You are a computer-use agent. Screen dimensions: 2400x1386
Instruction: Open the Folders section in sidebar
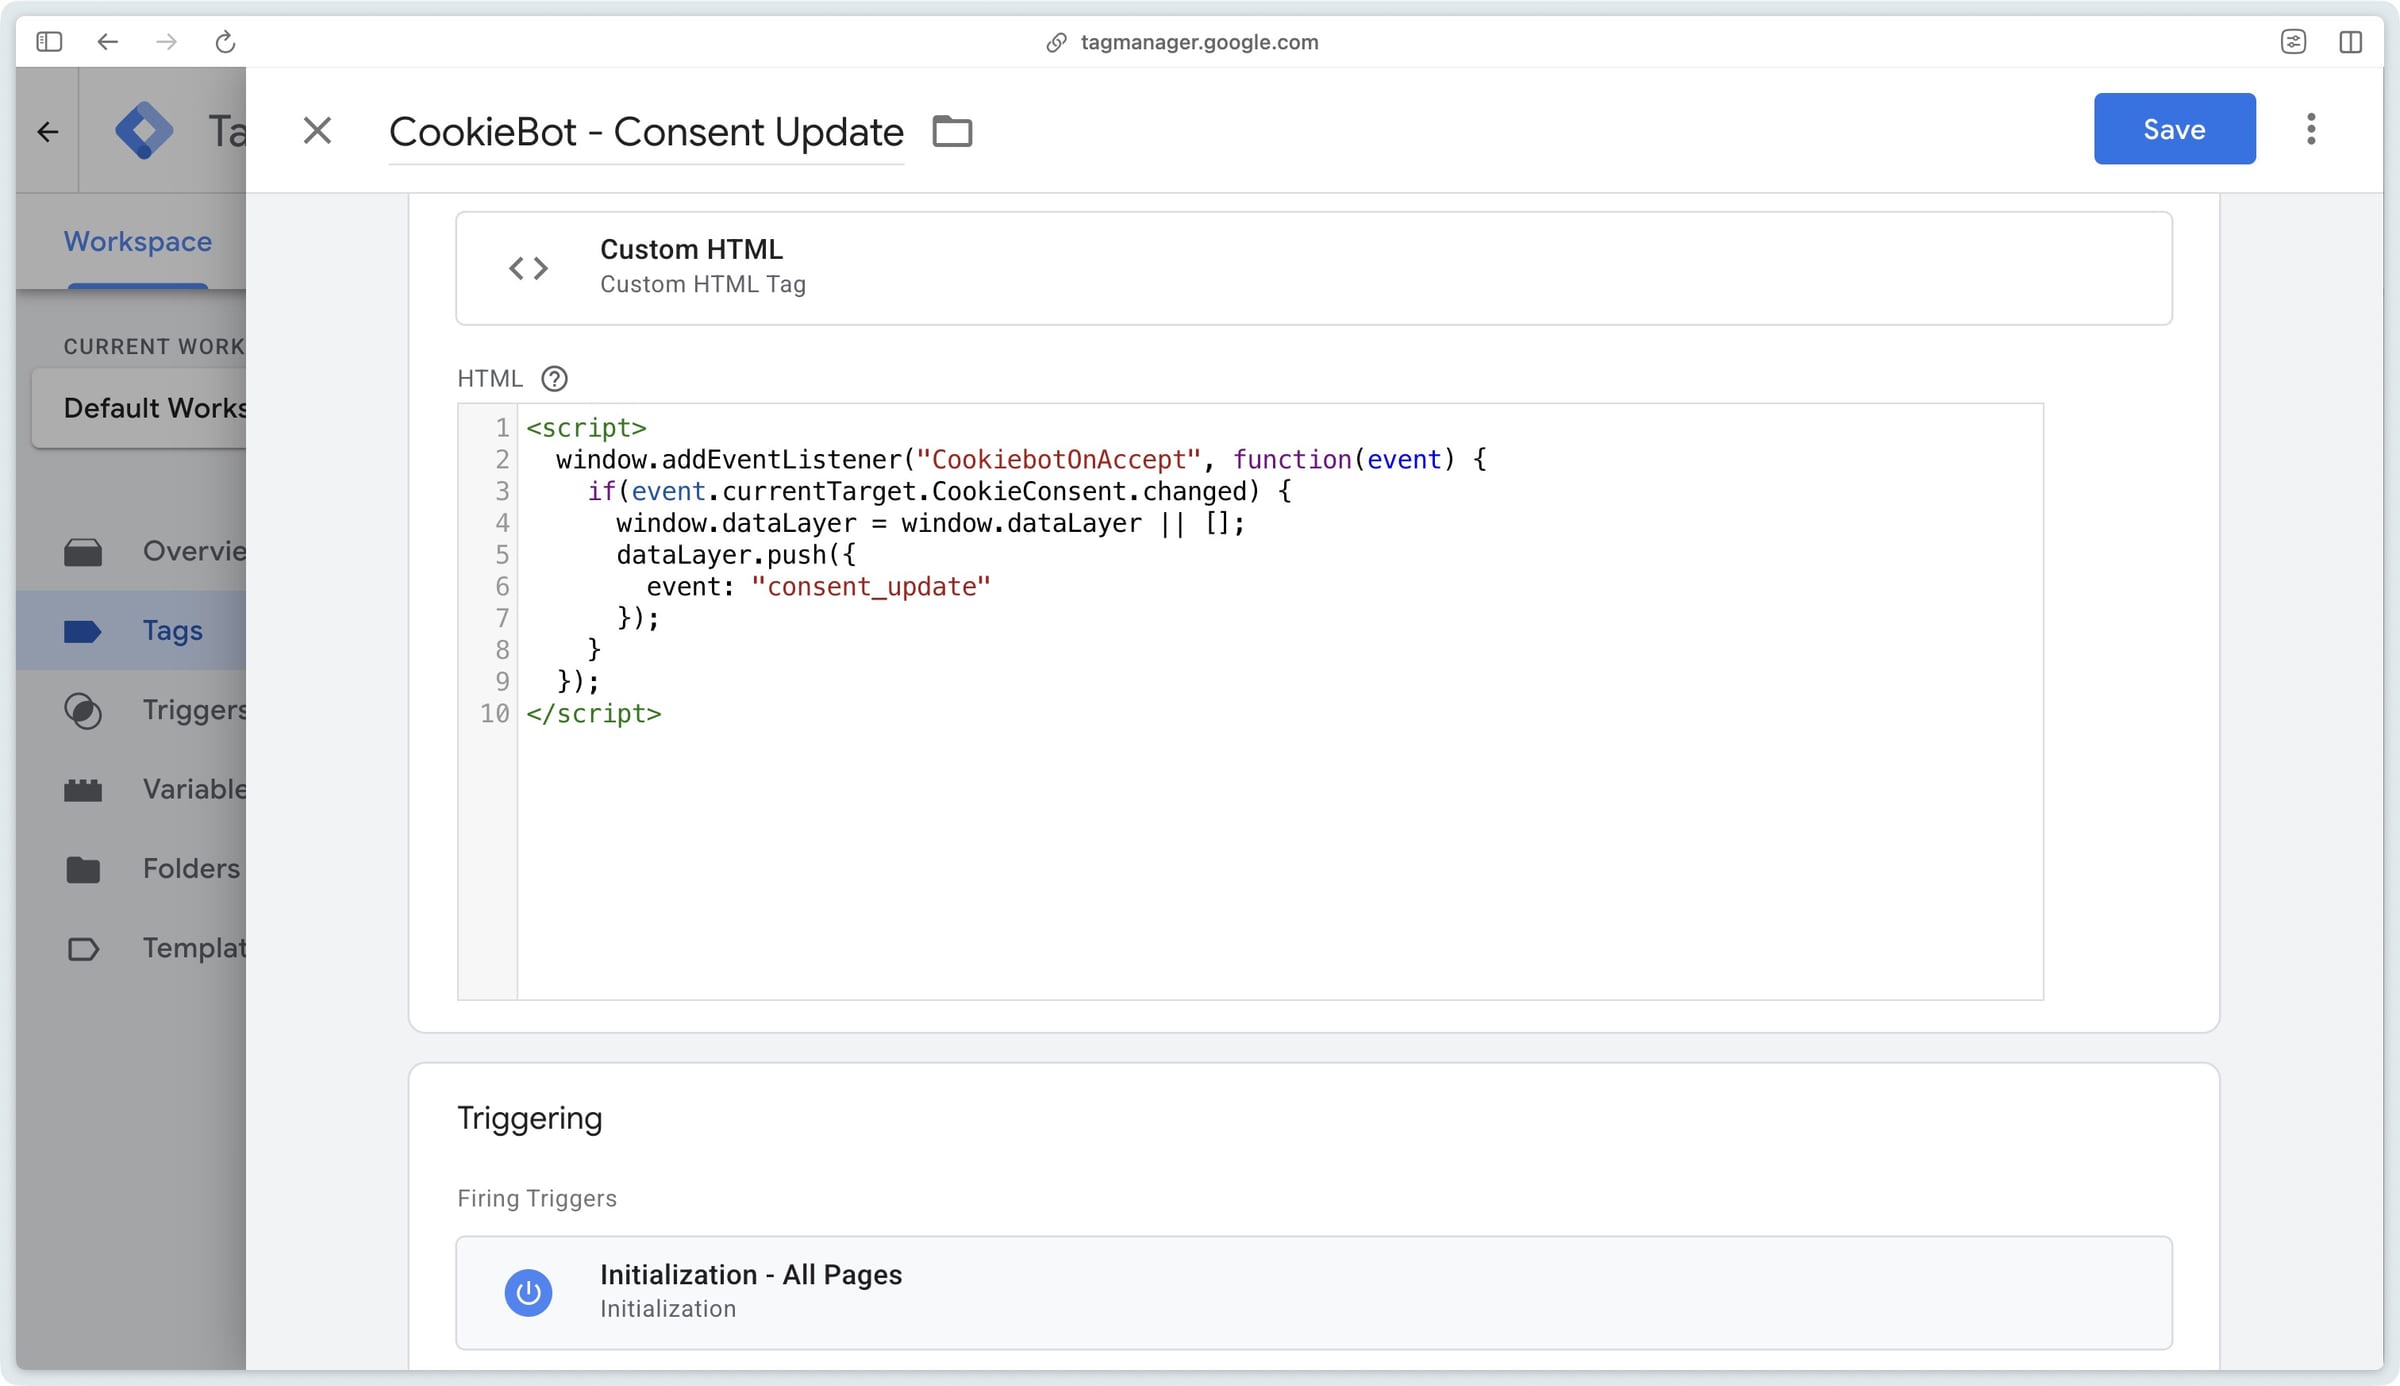[131, 868]
